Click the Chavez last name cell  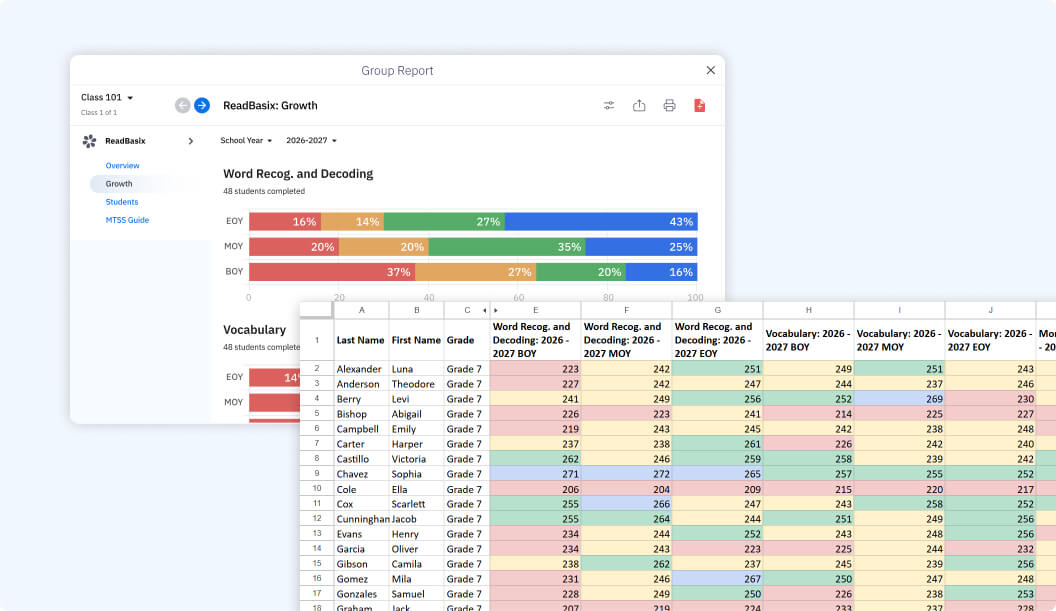361,474
